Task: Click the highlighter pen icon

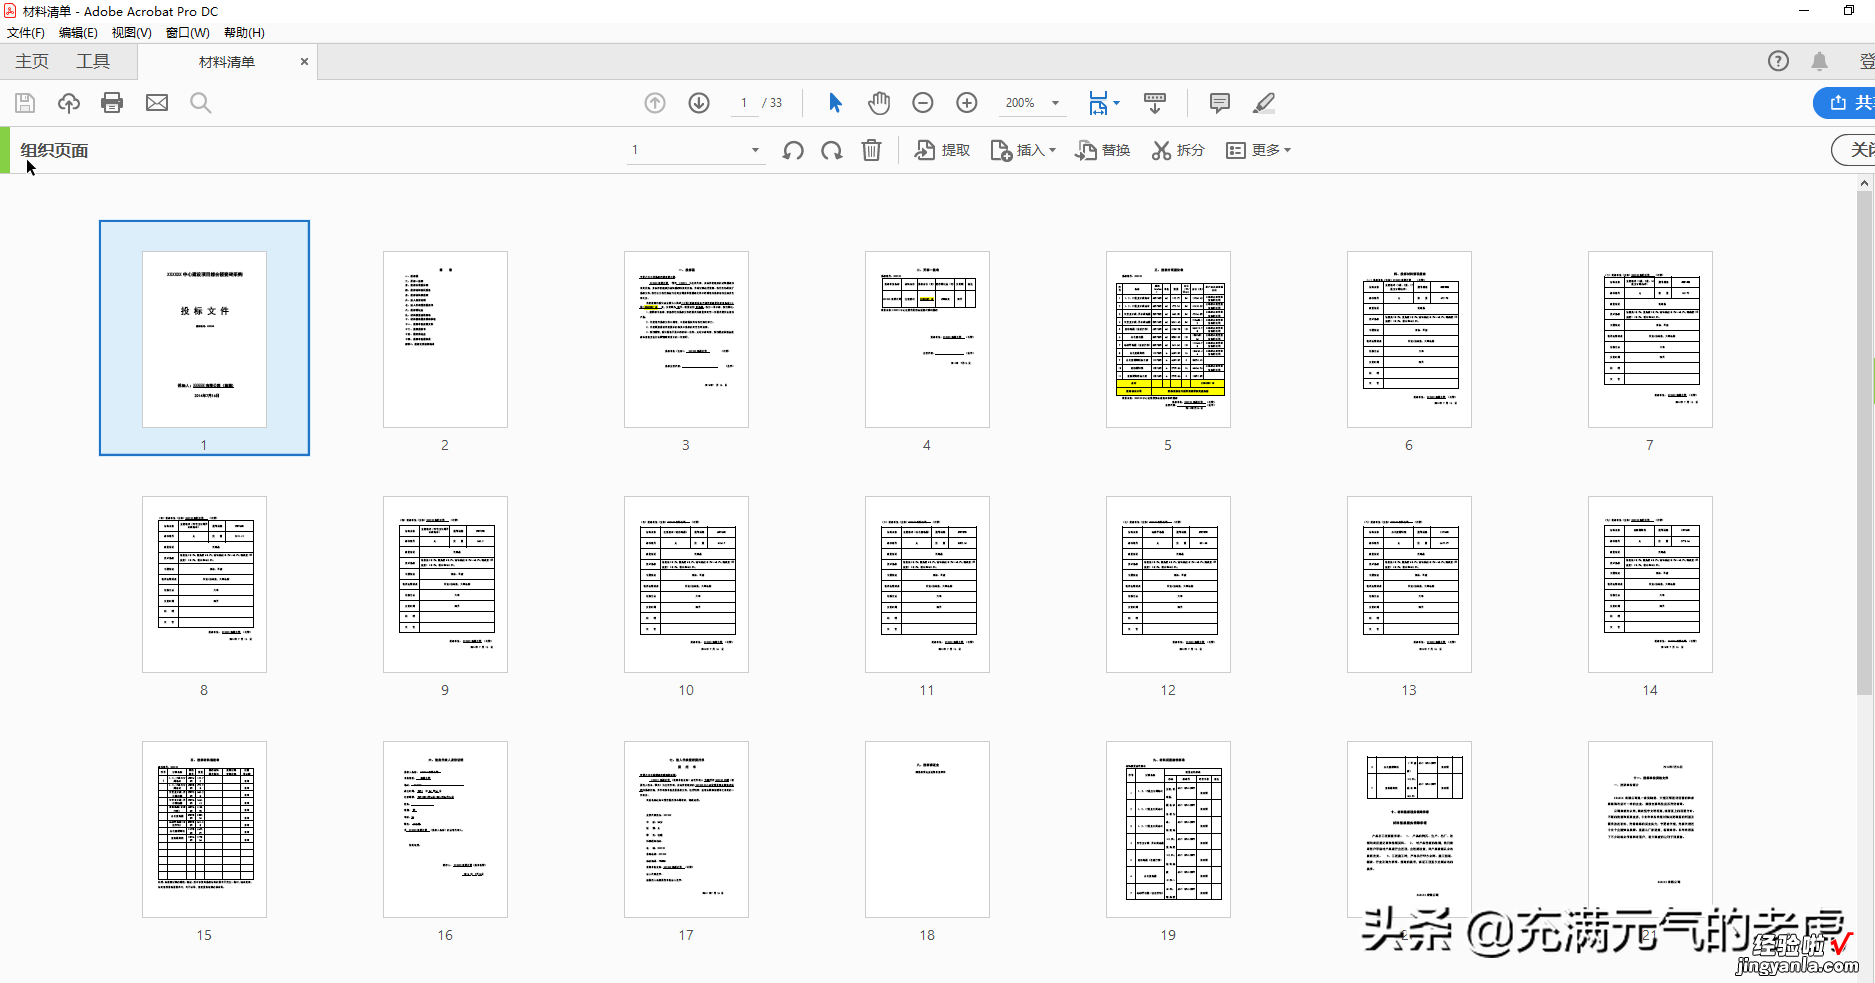Action: click(1264, 103)
